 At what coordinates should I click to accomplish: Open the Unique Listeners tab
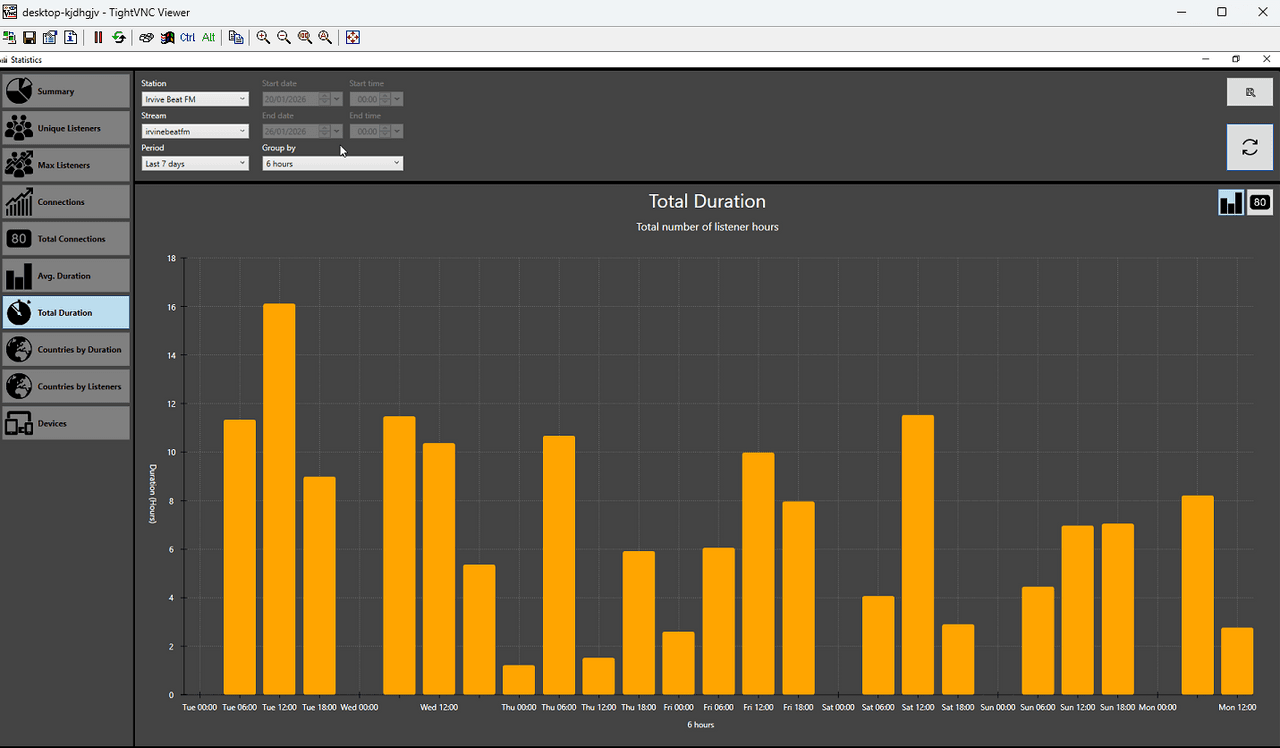66,128
